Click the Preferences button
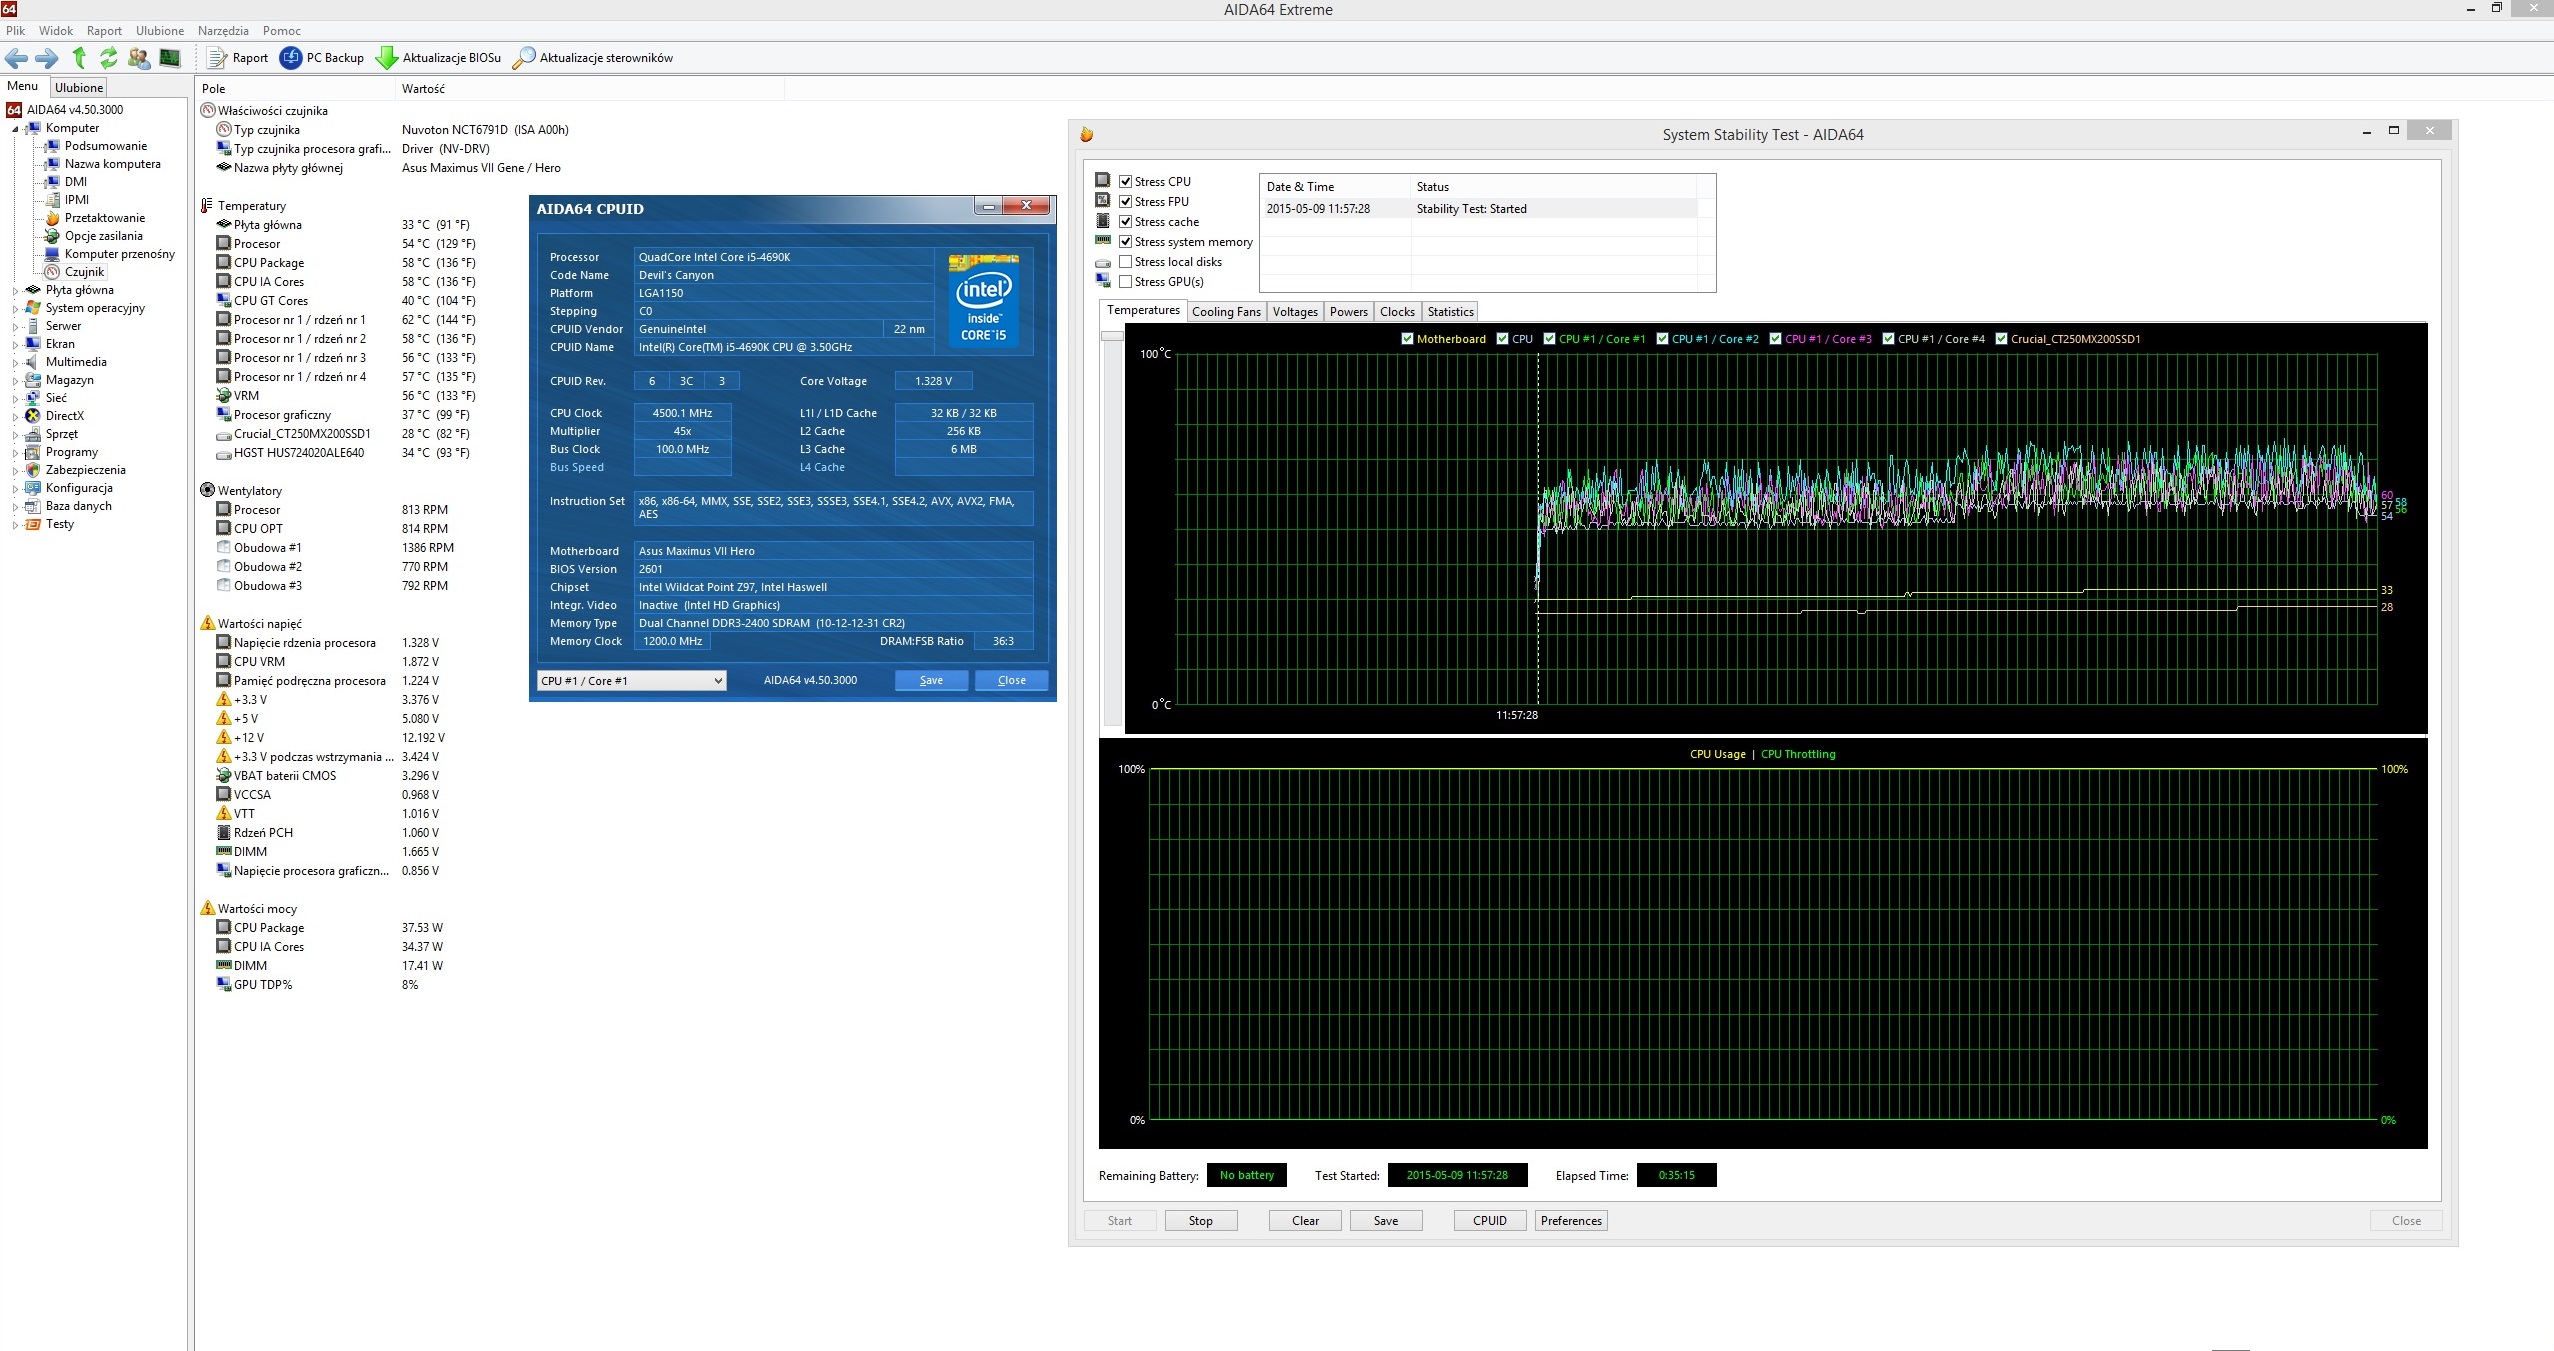 [1570, 1221]
